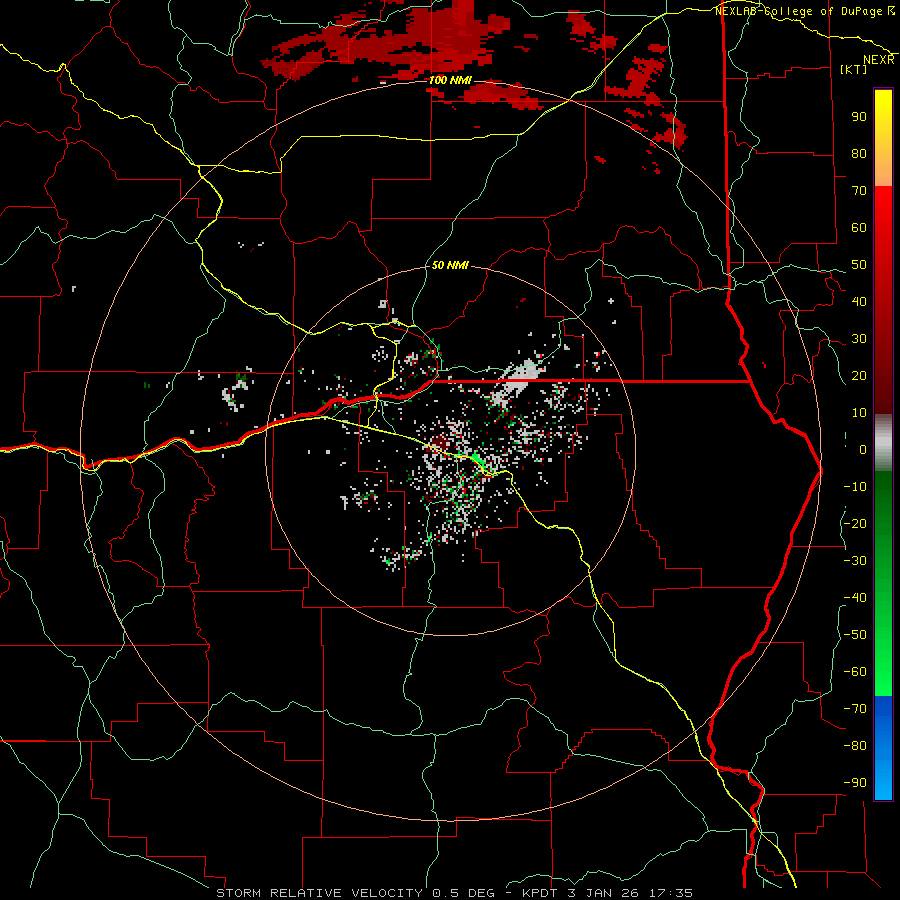Click the [KT] units label

pos(854,69)
